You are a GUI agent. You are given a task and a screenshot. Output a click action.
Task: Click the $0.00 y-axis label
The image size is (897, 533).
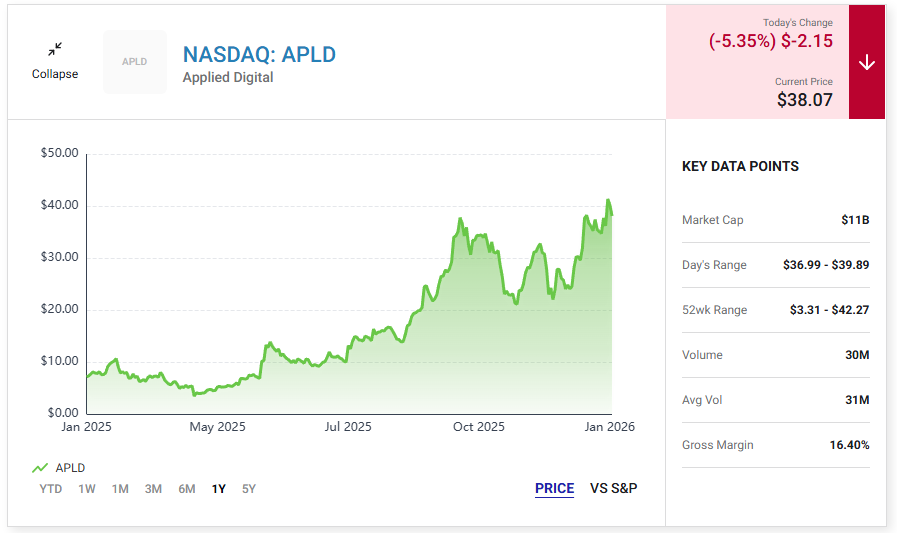click(63, 412)
